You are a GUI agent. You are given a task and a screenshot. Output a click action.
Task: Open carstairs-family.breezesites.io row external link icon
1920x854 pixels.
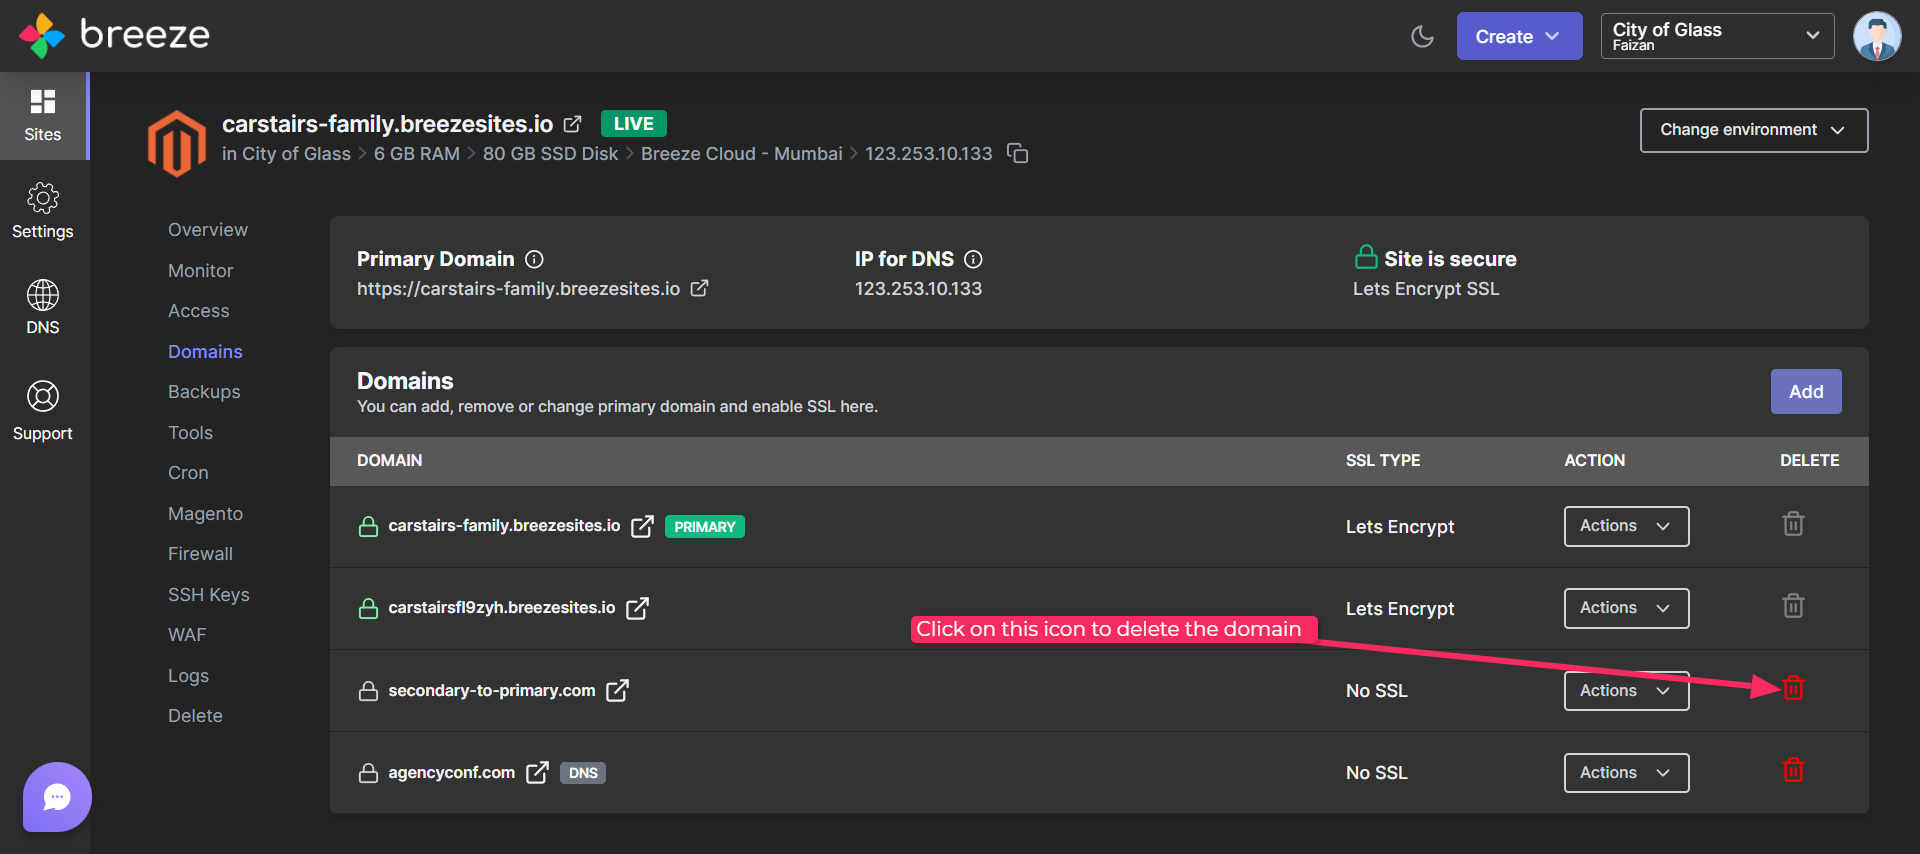(642, 526)
